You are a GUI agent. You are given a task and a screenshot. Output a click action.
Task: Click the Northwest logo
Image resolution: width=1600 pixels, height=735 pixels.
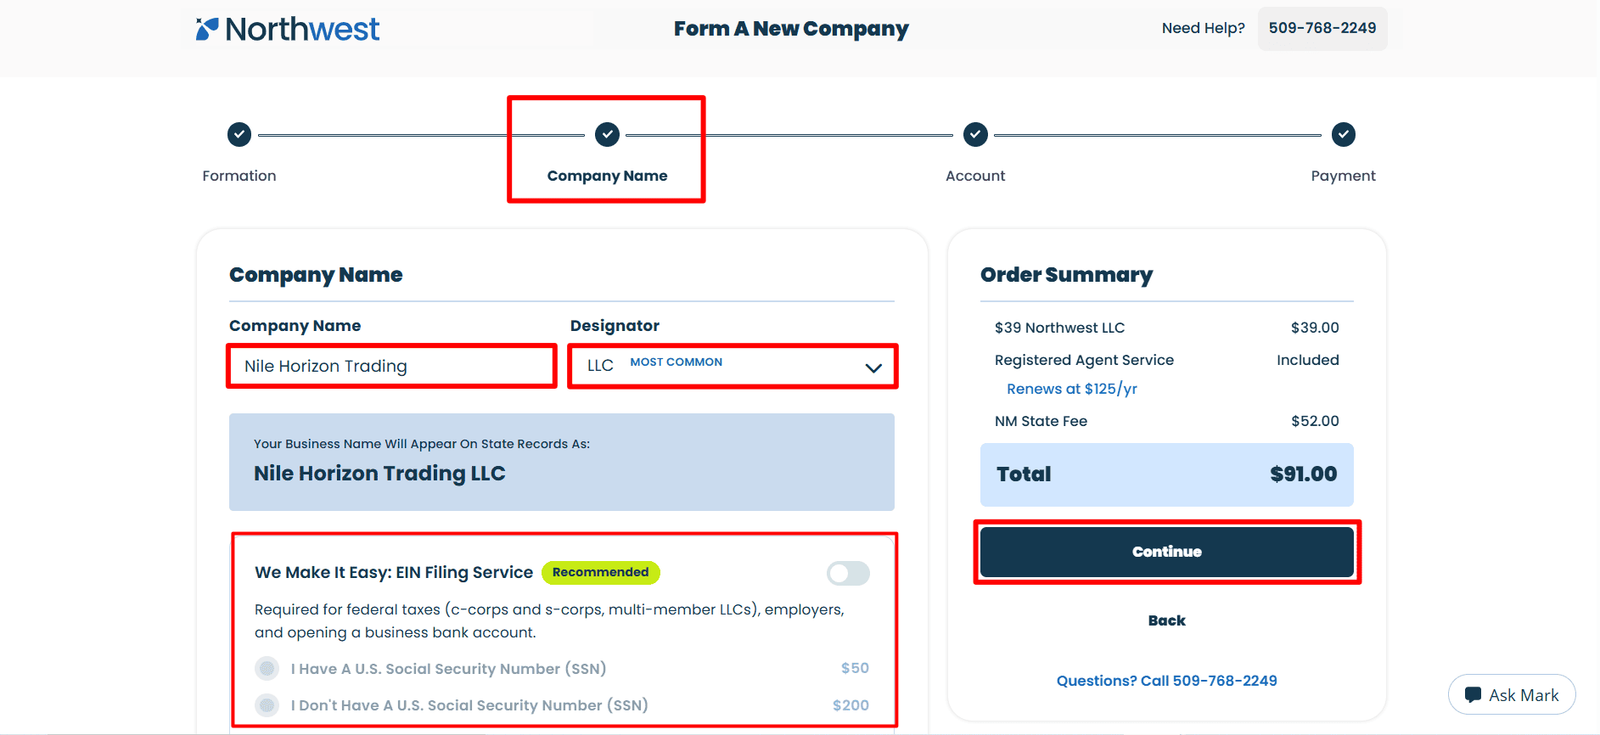point(288,29)
